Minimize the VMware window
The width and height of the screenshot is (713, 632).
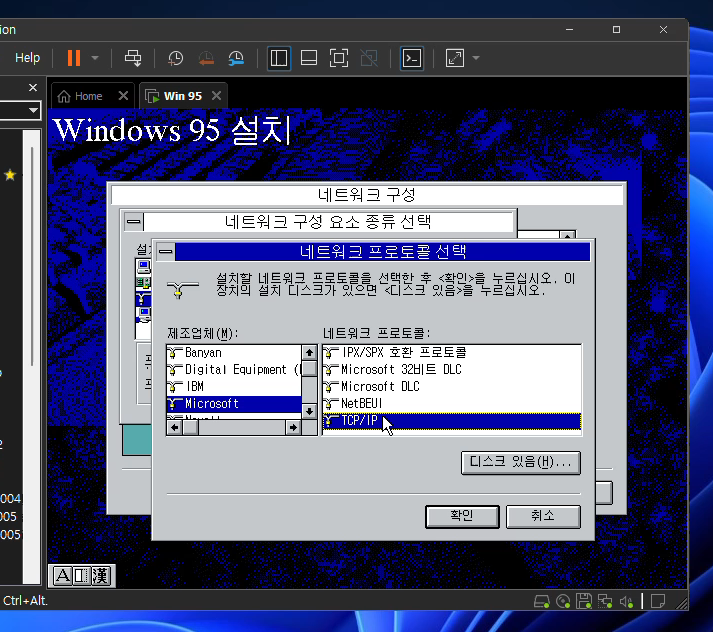click(569, 30)
